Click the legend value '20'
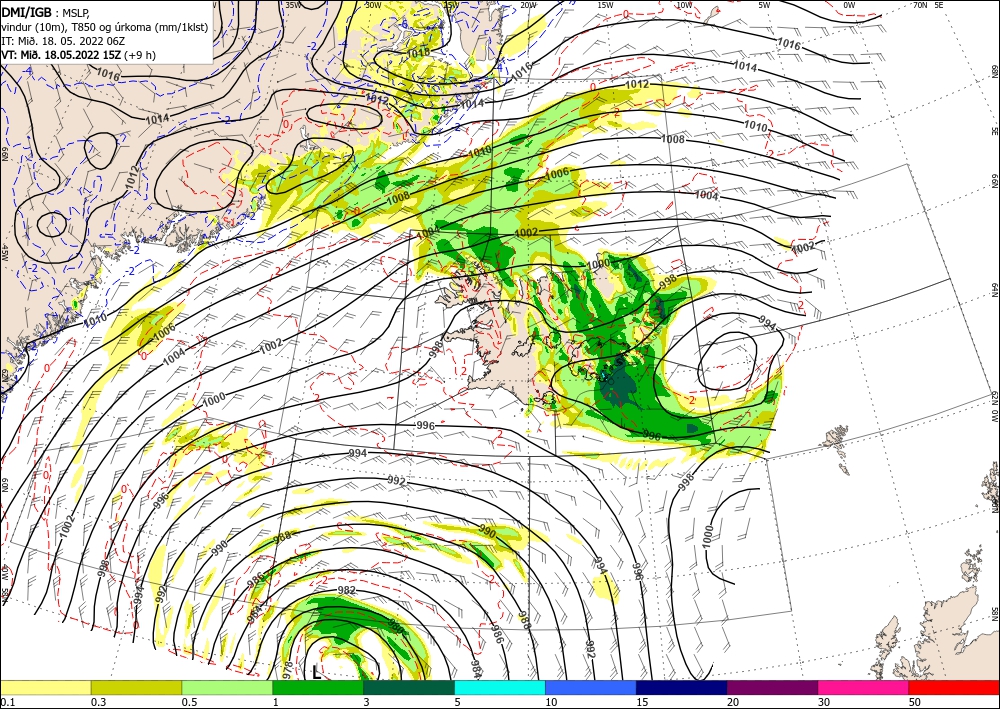This screenshot has height=709, width=1000. 733,702
